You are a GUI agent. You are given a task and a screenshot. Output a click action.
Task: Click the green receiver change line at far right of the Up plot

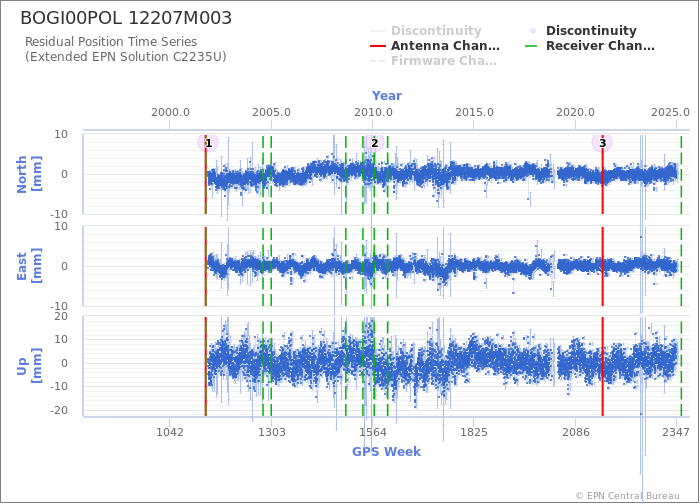pos(681,366)
